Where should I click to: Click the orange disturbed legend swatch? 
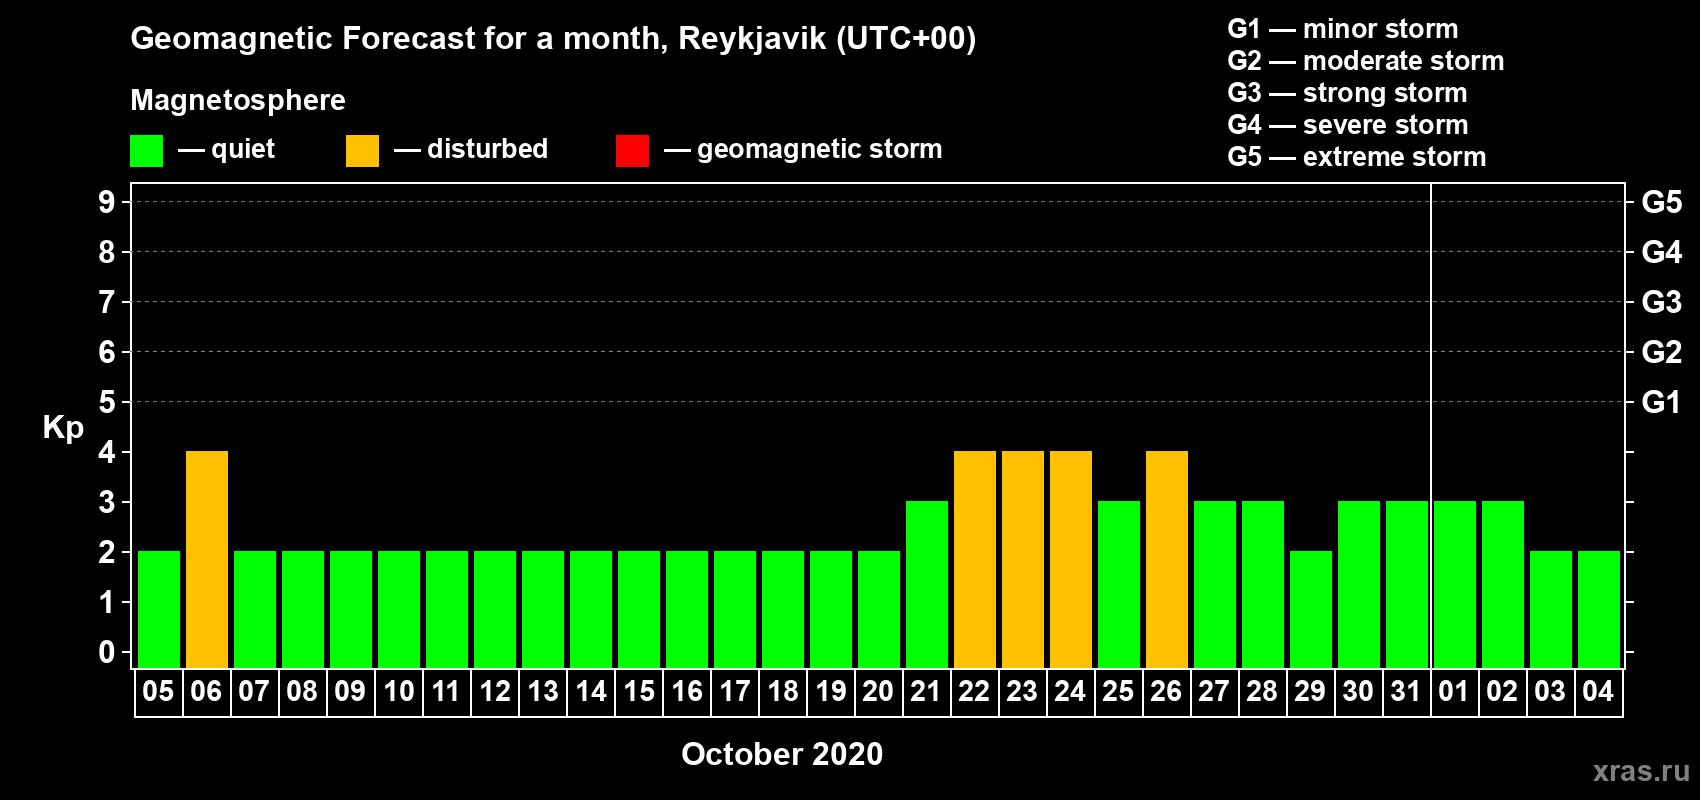[362, 151]
